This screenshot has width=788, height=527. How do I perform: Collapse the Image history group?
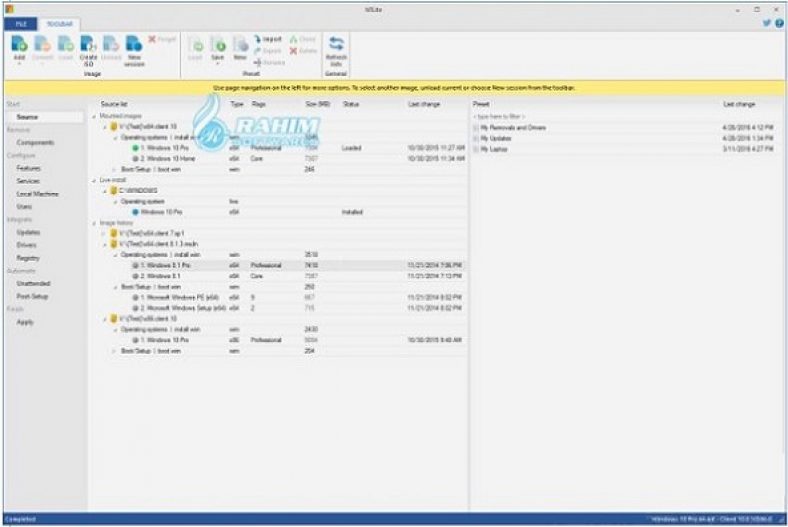[x=94, y=223]
